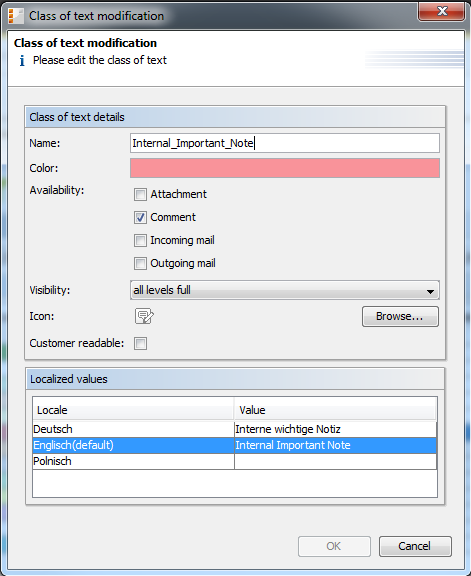Select the Deutsch locale row
The height and width of the screenshot is (576, 471).
(x=235, y=429)
